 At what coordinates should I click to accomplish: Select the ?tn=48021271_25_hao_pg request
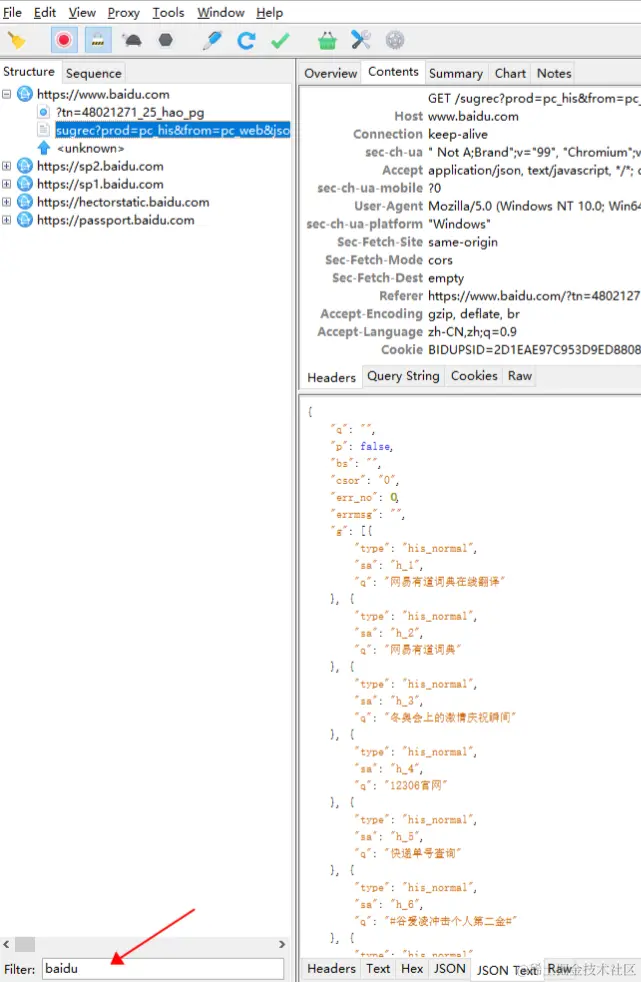[x=130, y=113]
